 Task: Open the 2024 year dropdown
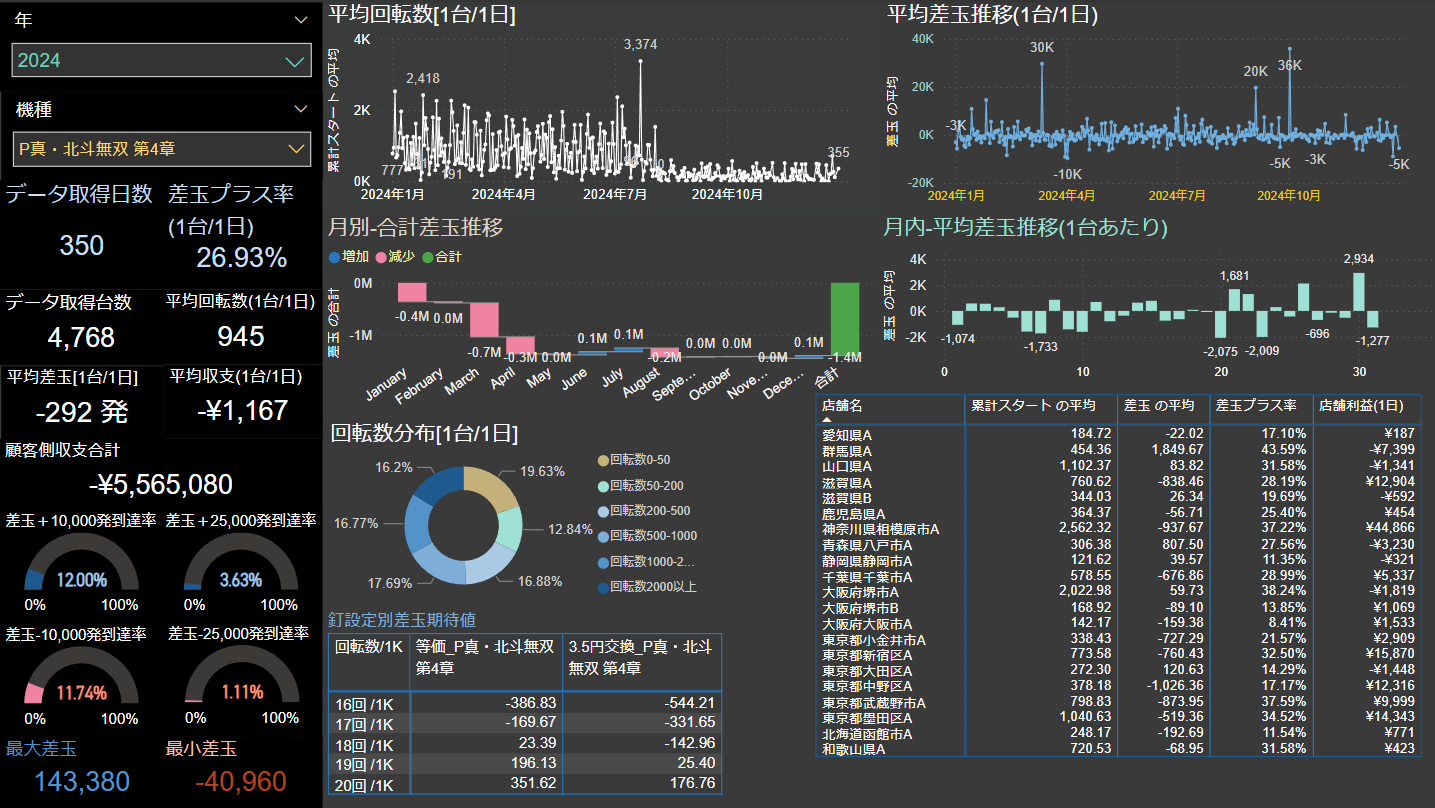pos(160,61)
